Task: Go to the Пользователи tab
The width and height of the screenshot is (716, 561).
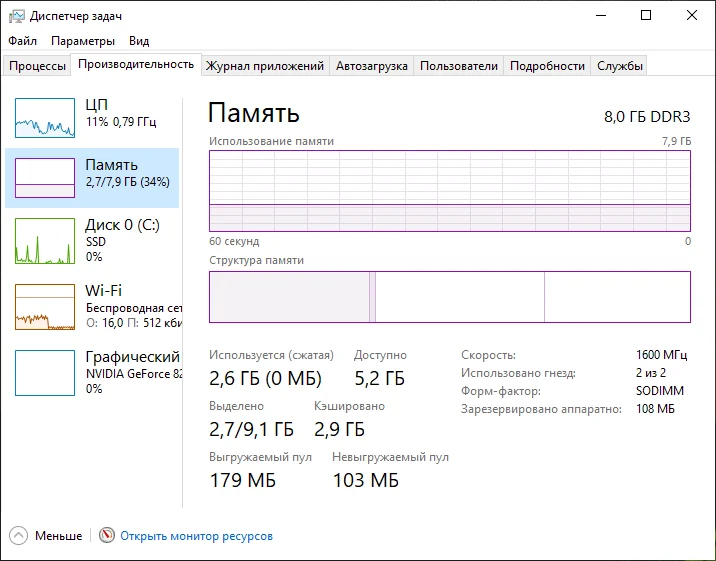Action: (x=458, y=66)
